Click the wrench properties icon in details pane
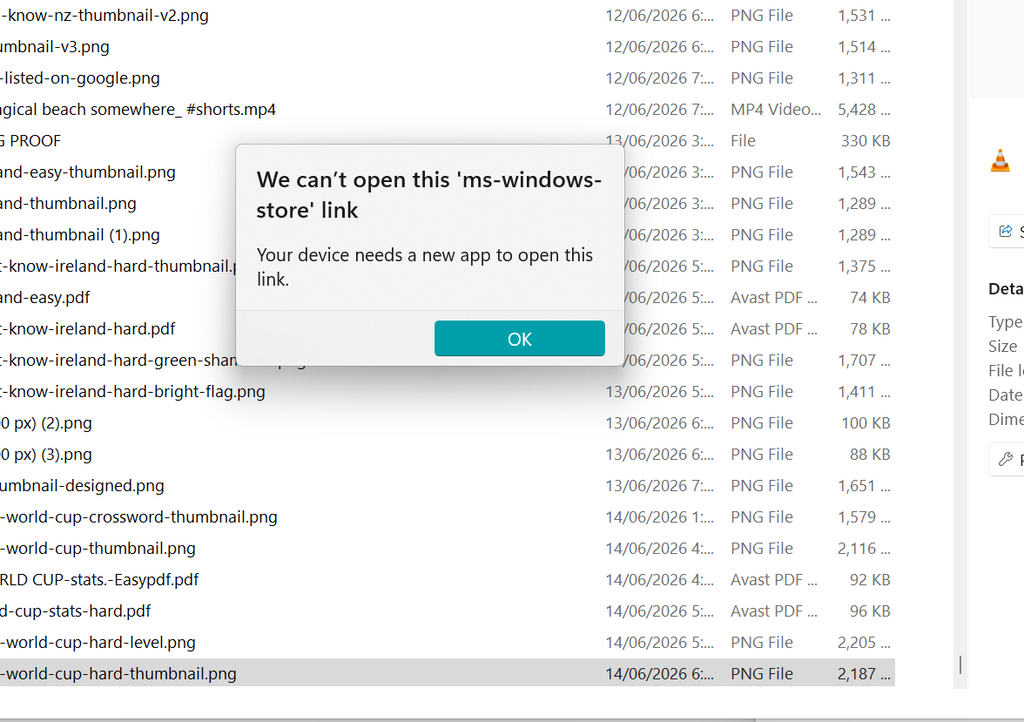Viewport: 1024px width, 722px height. 1006,460
